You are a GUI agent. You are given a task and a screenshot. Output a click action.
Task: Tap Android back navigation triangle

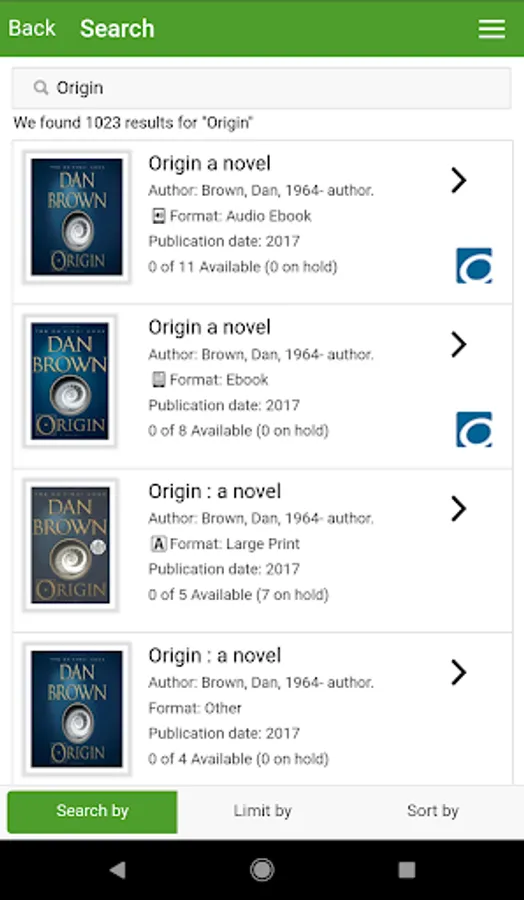(x=117, y=870)
